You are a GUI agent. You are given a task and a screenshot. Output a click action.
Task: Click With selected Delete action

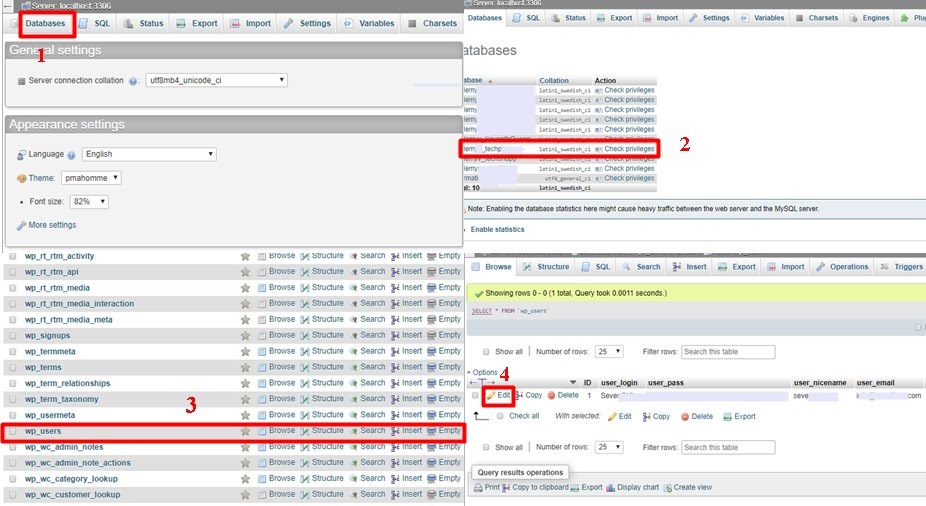click(x=697, y=417)
